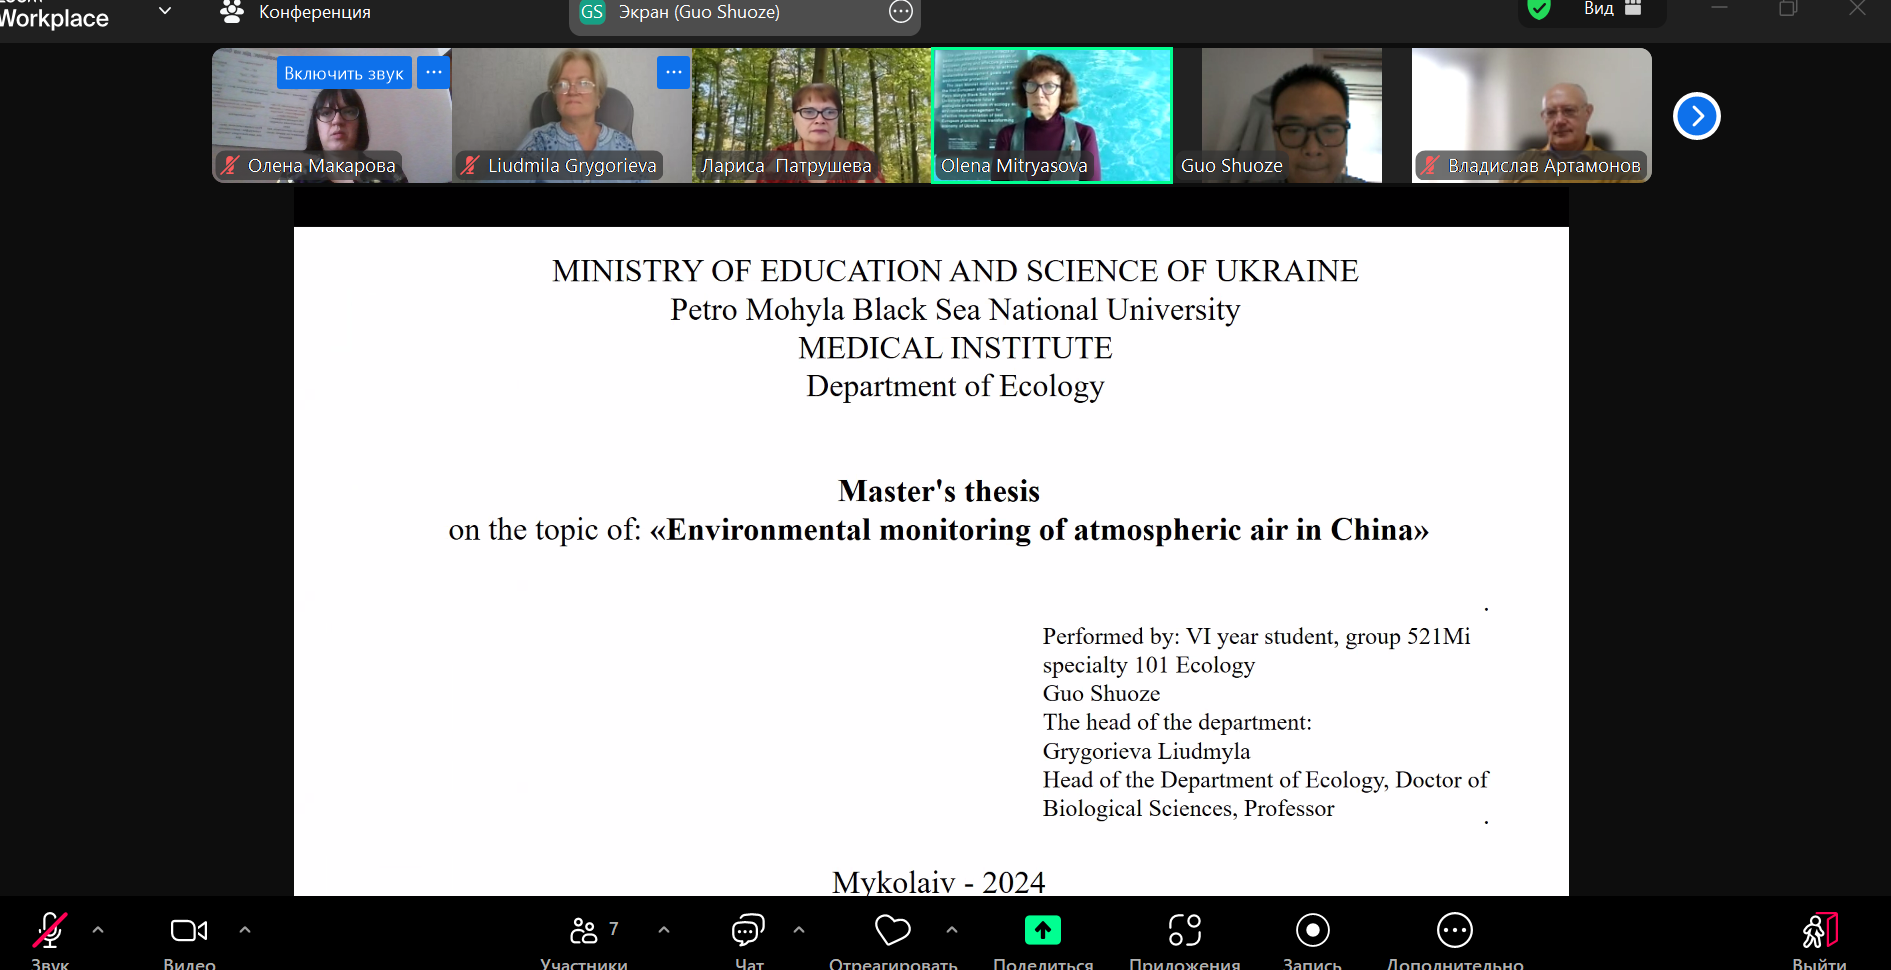1891x970 pixels.
Task: Click muted mic icon on Владислав Артамонов
Action: (x=1431, y=165)
